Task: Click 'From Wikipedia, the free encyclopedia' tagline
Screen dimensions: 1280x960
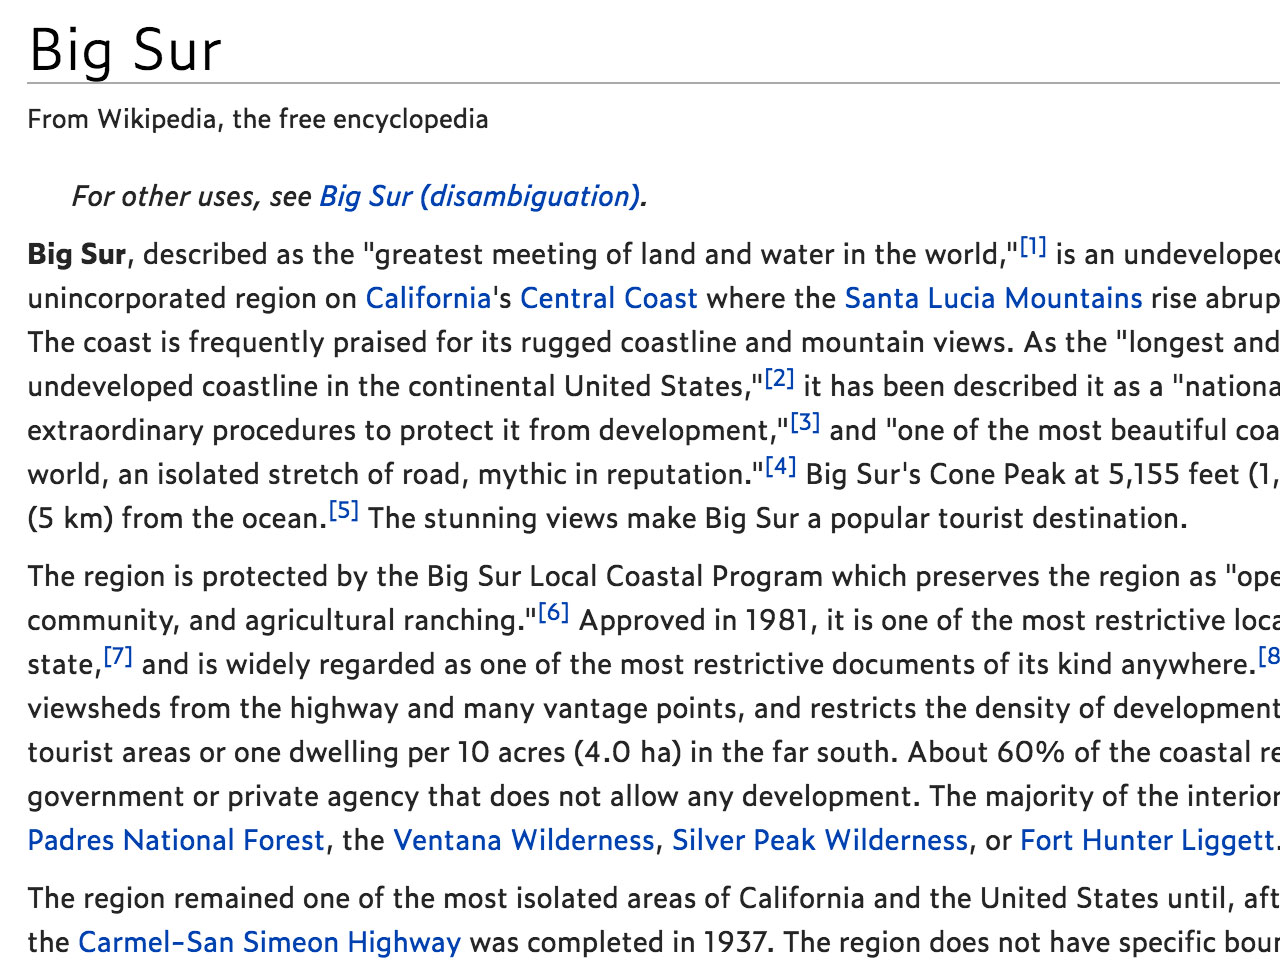Action: click(258, 119)
